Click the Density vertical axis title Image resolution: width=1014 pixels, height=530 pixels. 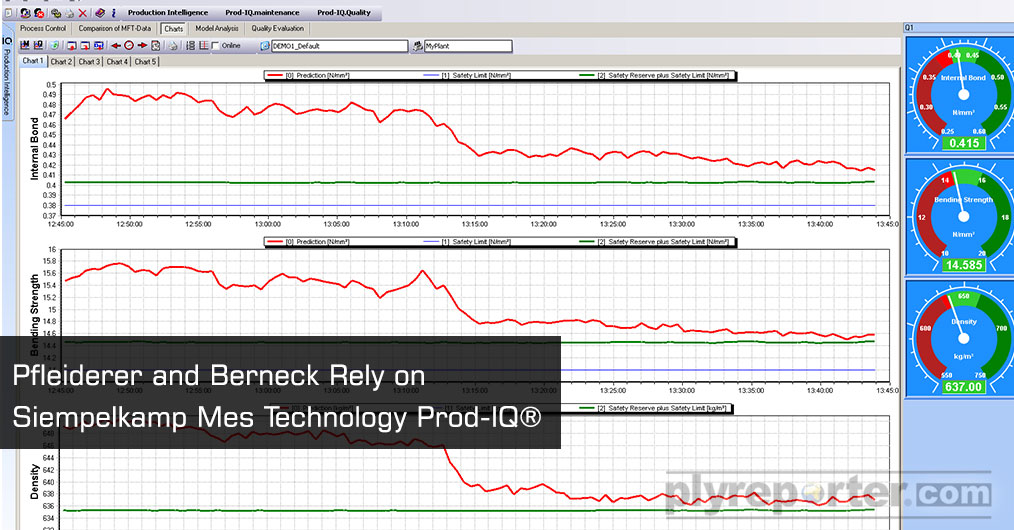pos(34,481)
